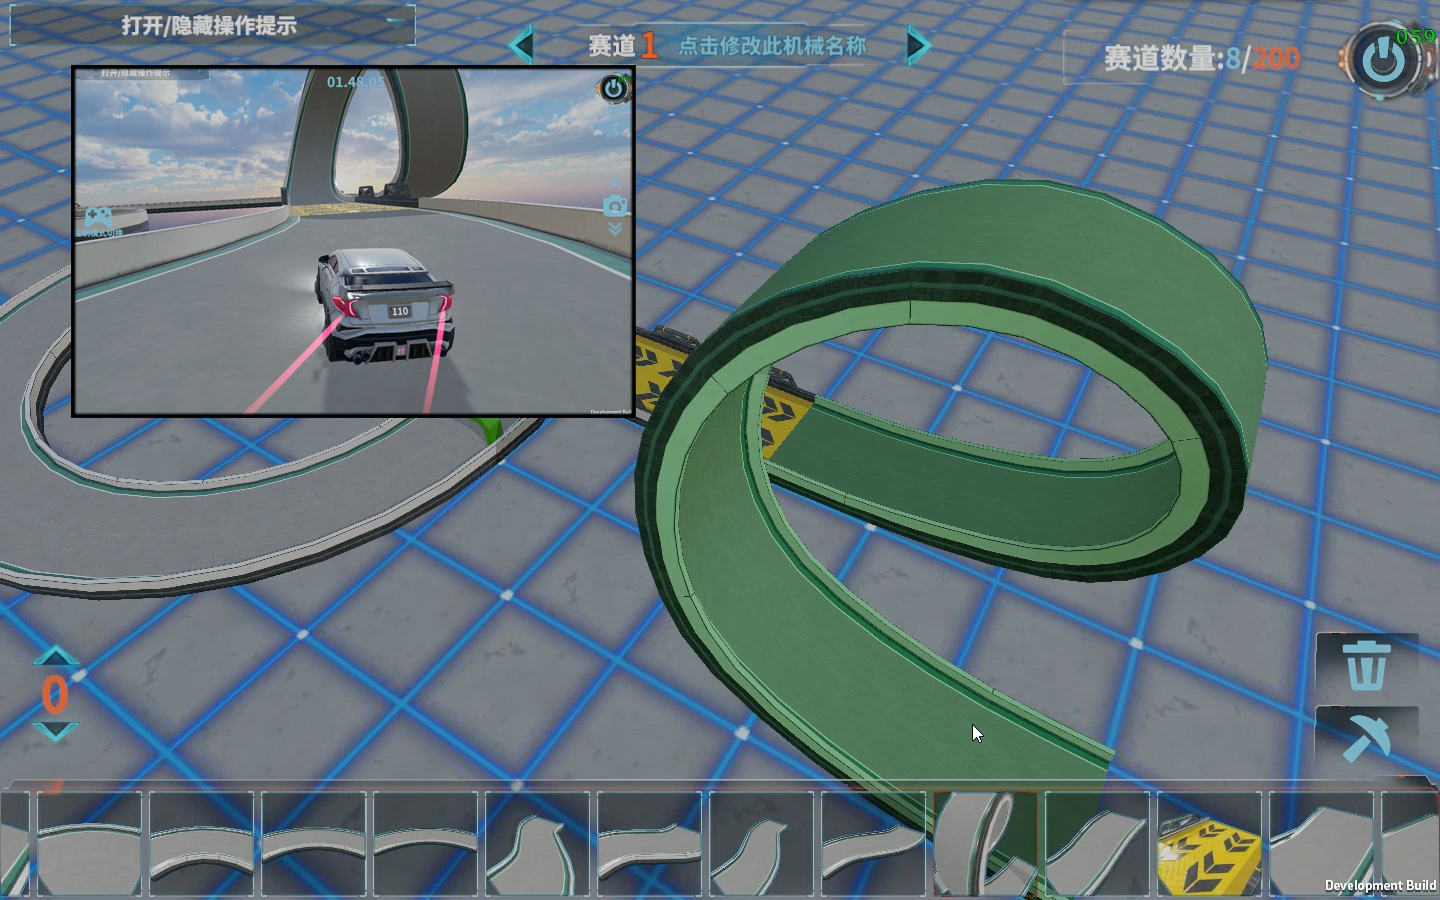Toggle the 打开/隐藏操作提示 hints panel
Image resolution: width=1440 pixels, height=900 pixels.
coord(210,25)
